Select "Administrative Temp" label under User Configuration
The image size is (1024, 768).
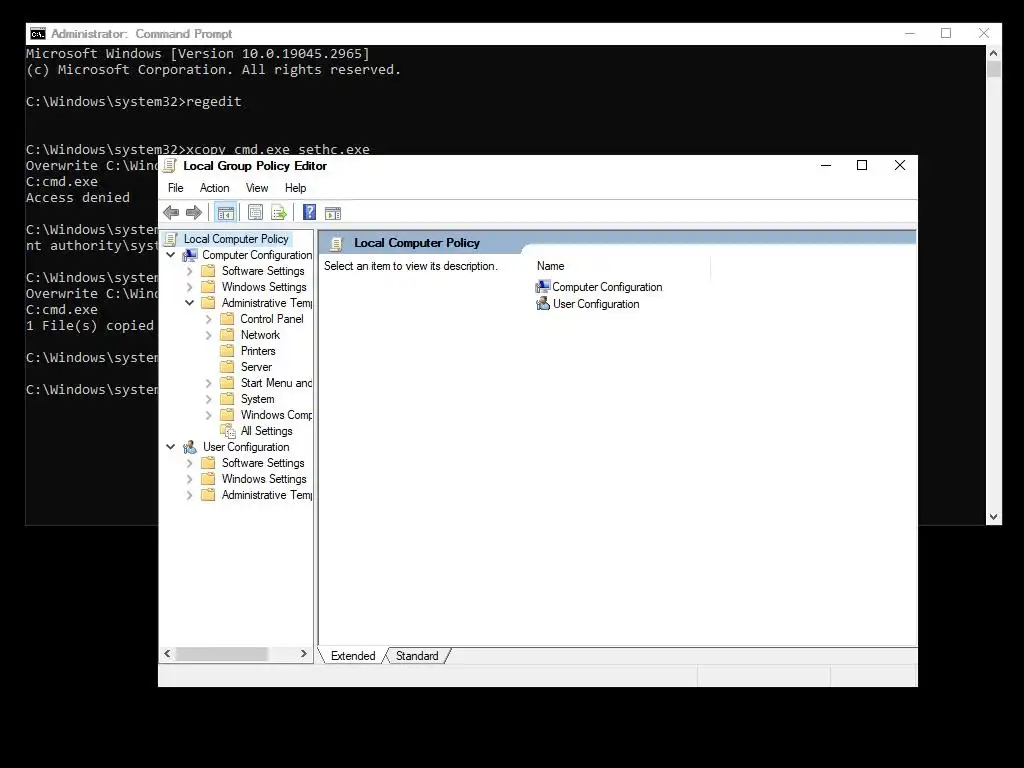click(x=267, y=495)
